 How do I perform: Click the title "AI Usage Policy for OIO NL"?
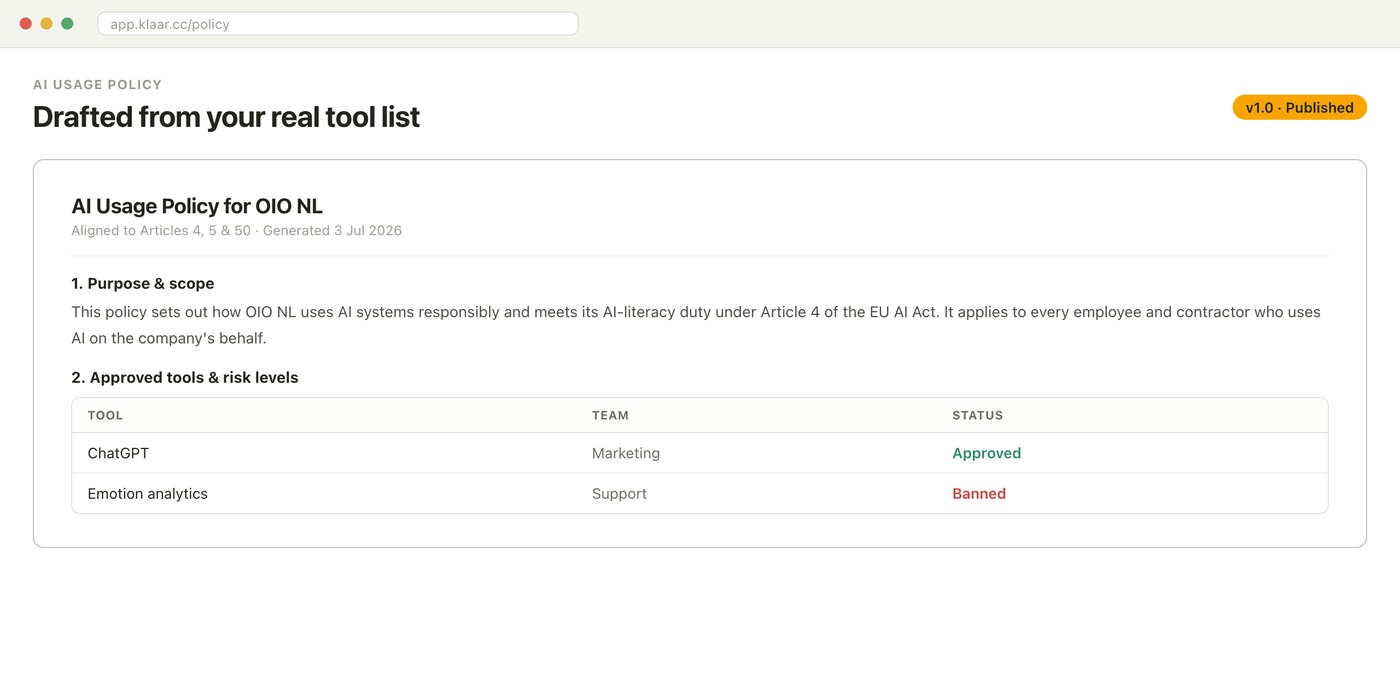(x=197, y=206)
